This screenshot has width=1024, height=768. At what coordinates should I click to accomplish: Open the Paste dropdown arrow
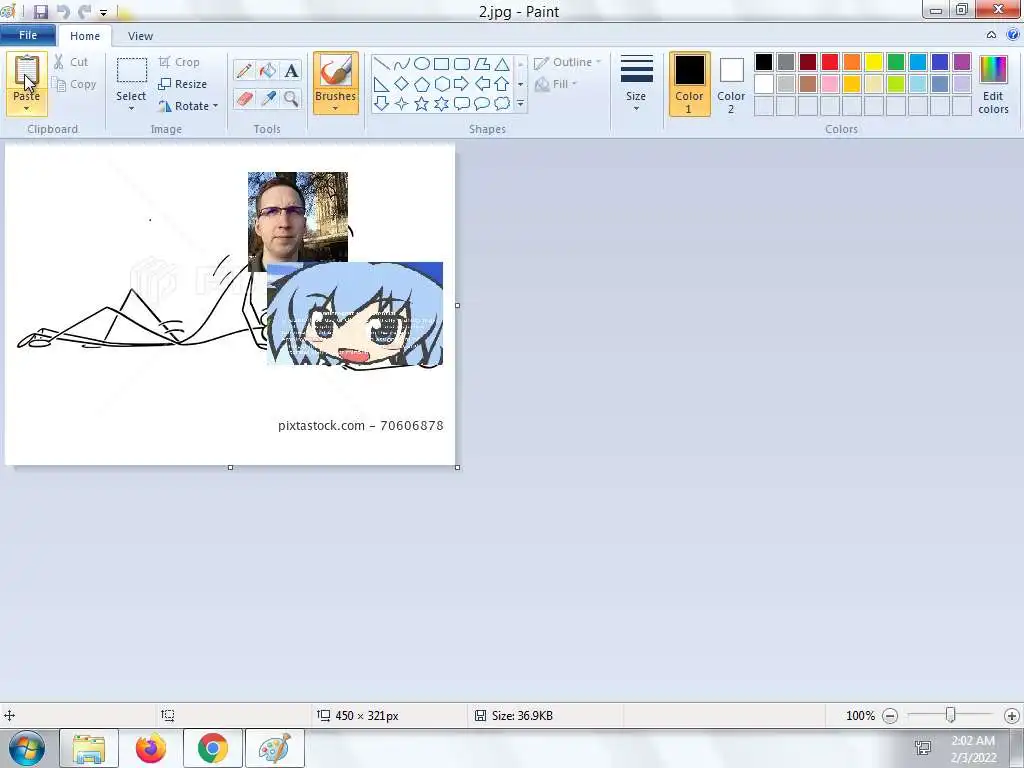point(27,108)
